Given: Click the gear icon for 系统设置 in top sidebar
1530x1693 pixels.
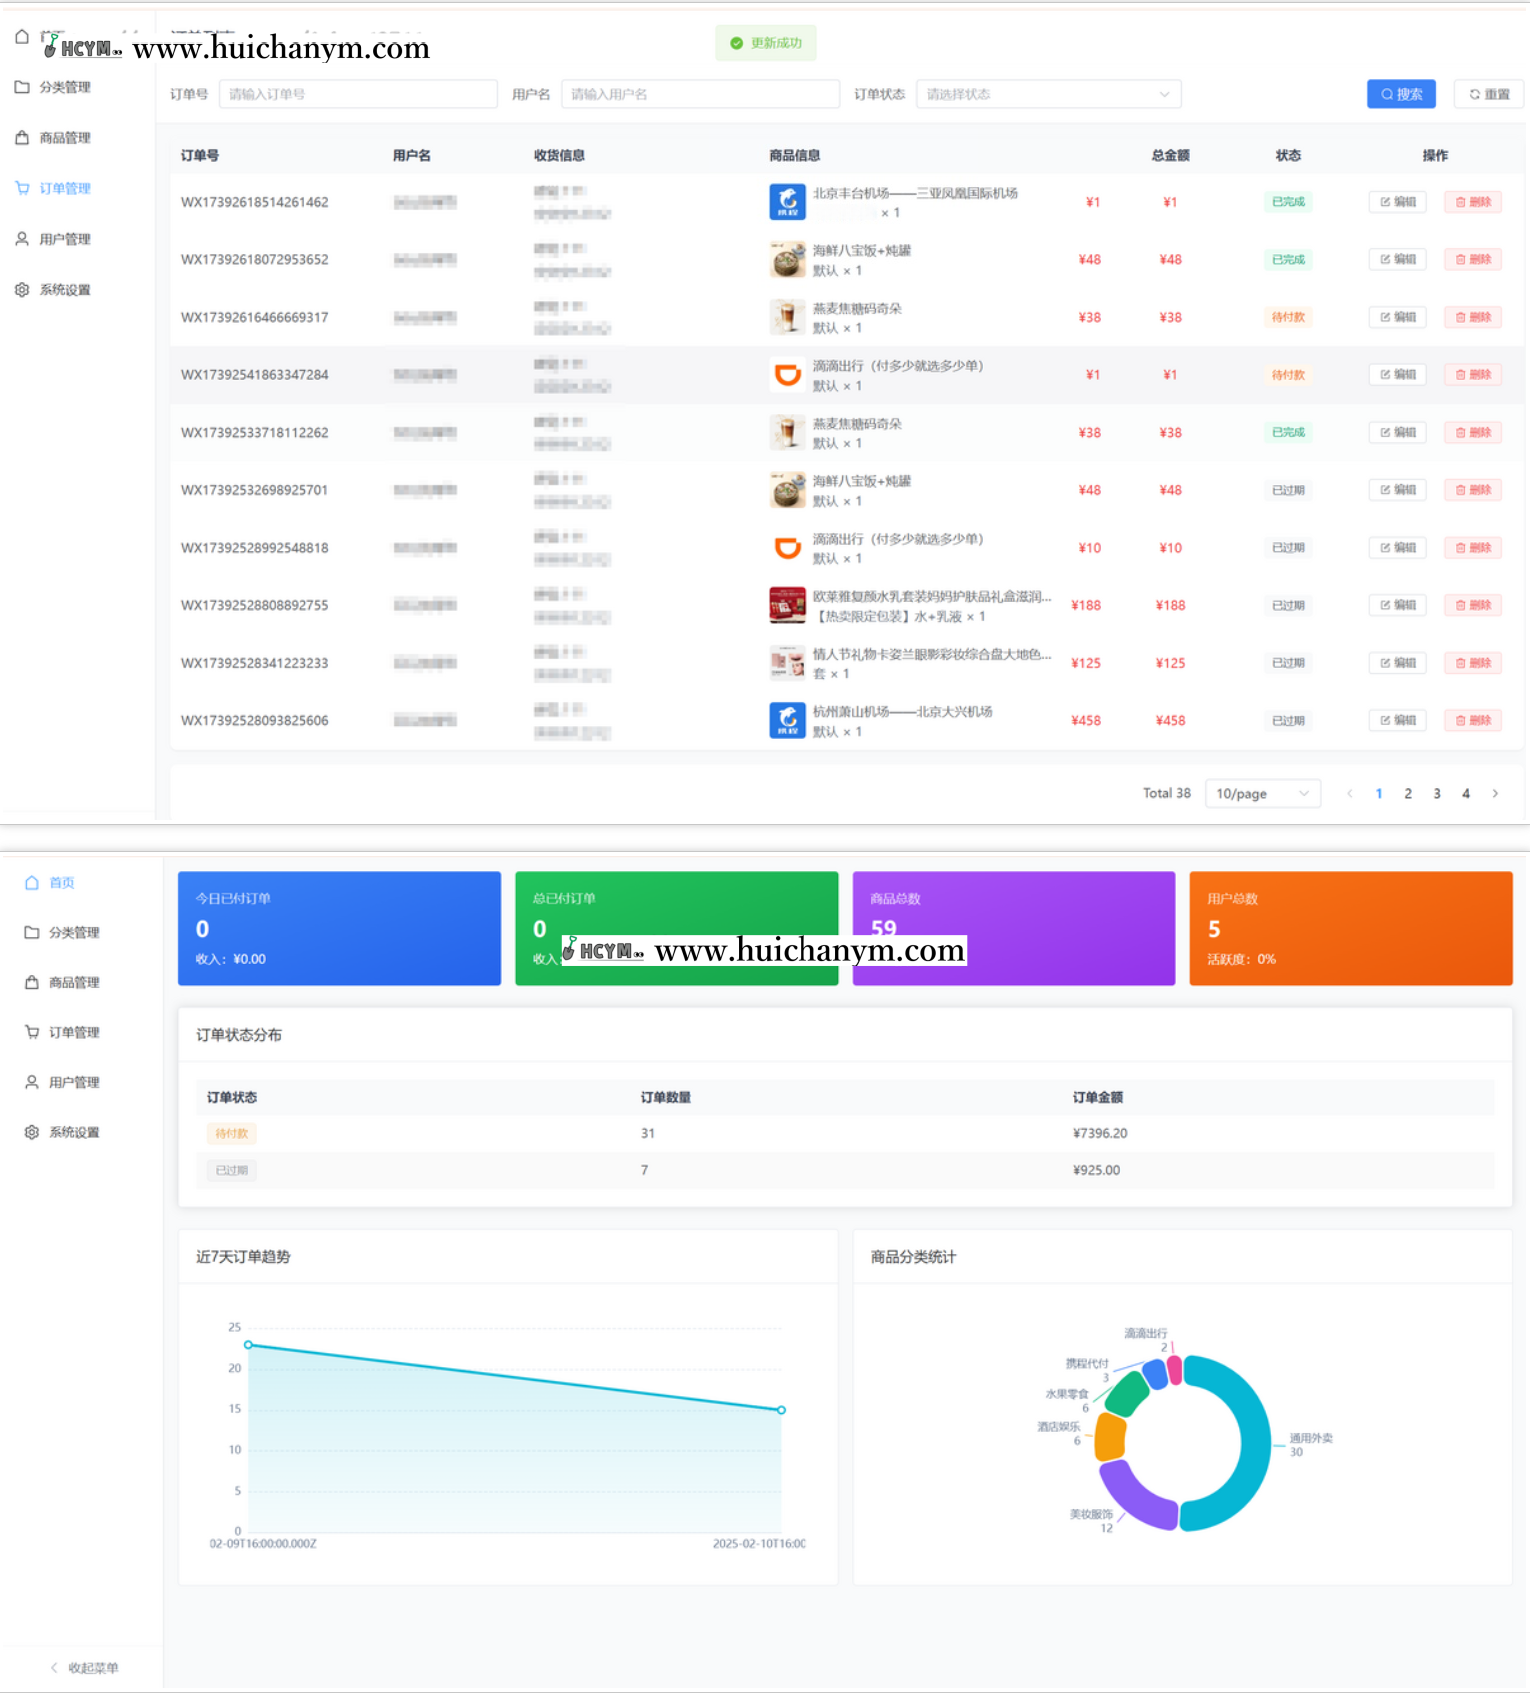Looking at the screenshot, I should point(22,290).
